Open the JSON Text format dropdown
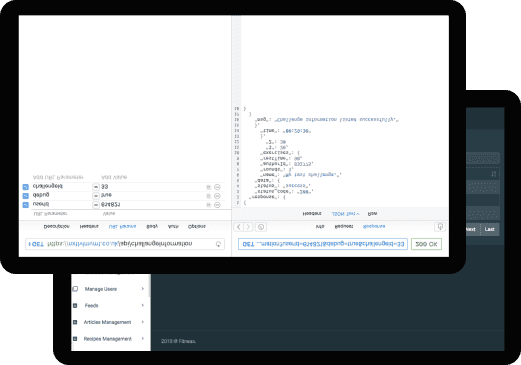The width and height of the screenshot is (521, 365). (x=345, y=214)
